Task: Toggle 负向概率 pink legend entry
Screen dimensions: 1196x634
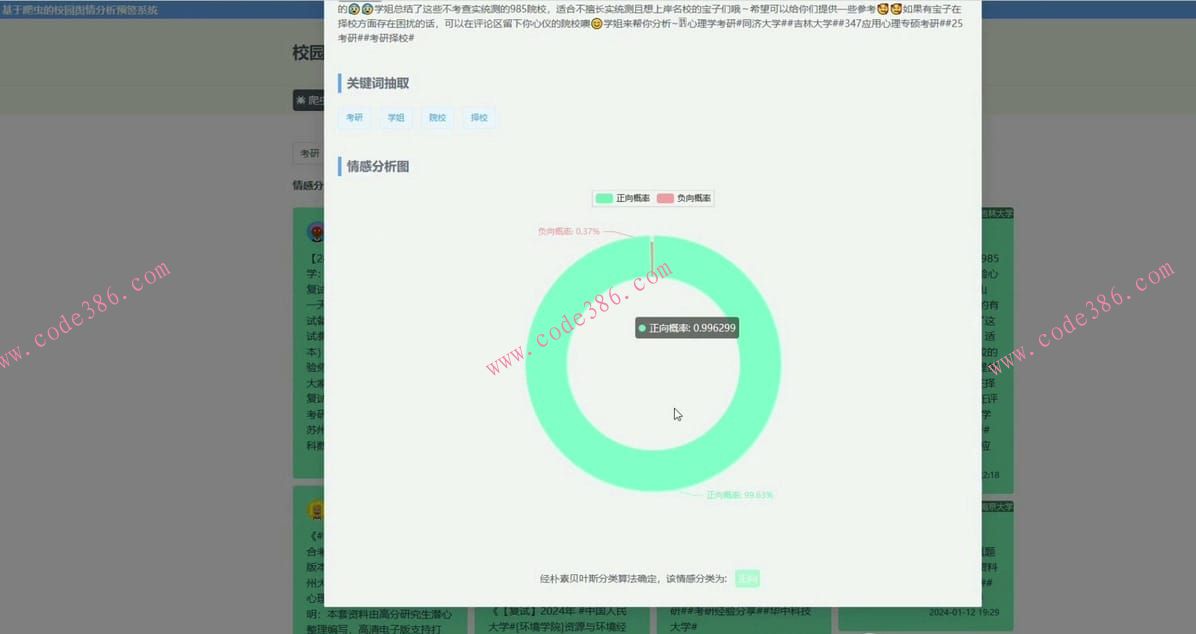Action: click(x=683, y=198)
